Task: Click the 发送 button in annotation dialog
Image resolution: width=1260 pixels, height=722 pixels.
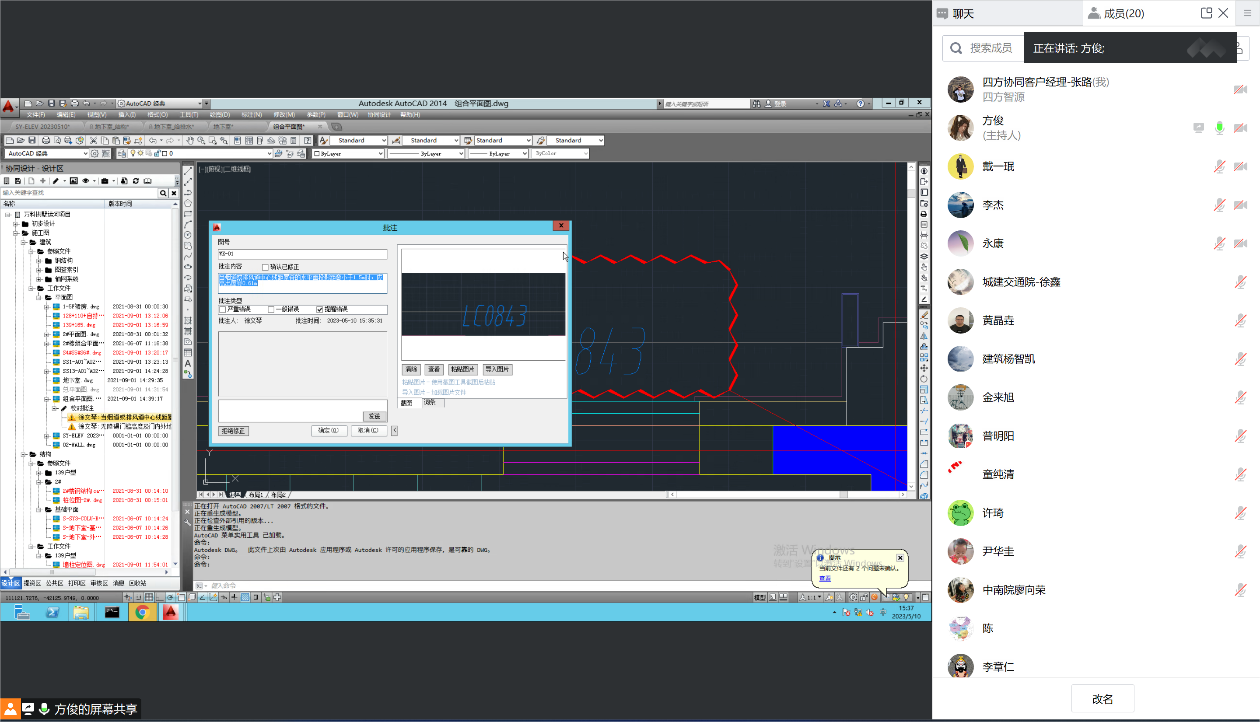Action: 375,416
